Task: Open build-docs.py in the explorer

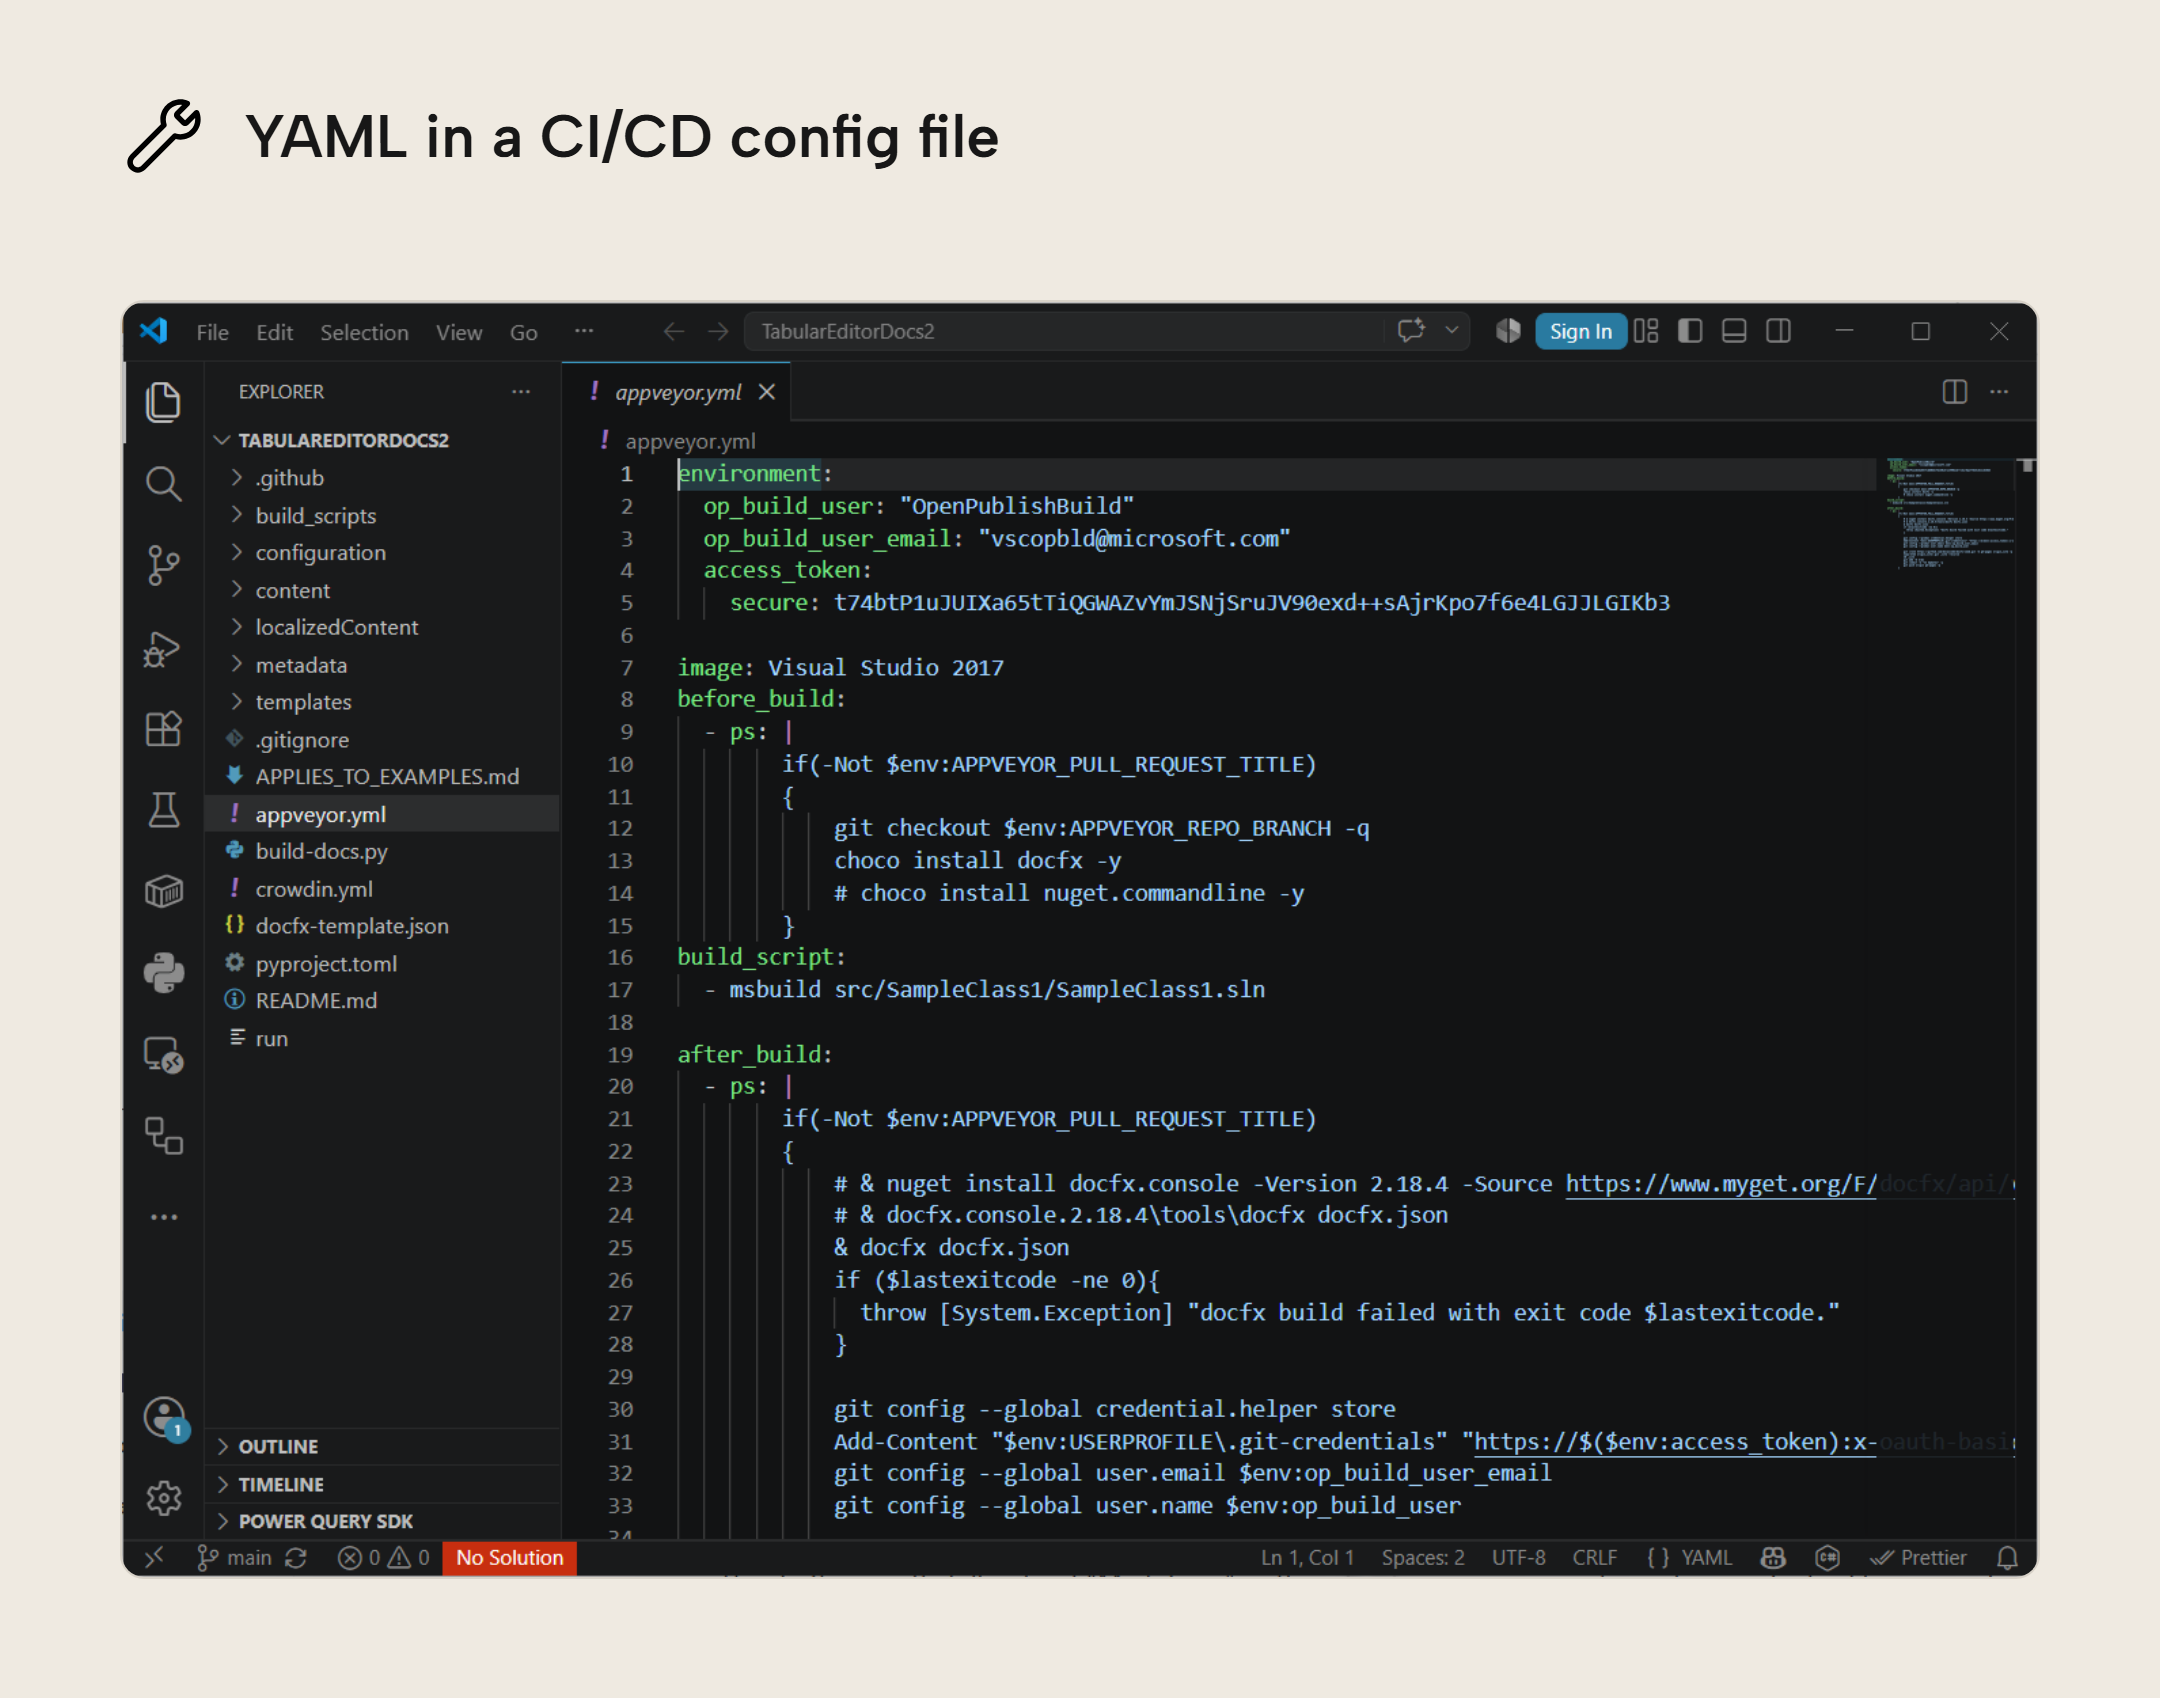Action: [x=382, y=852]
